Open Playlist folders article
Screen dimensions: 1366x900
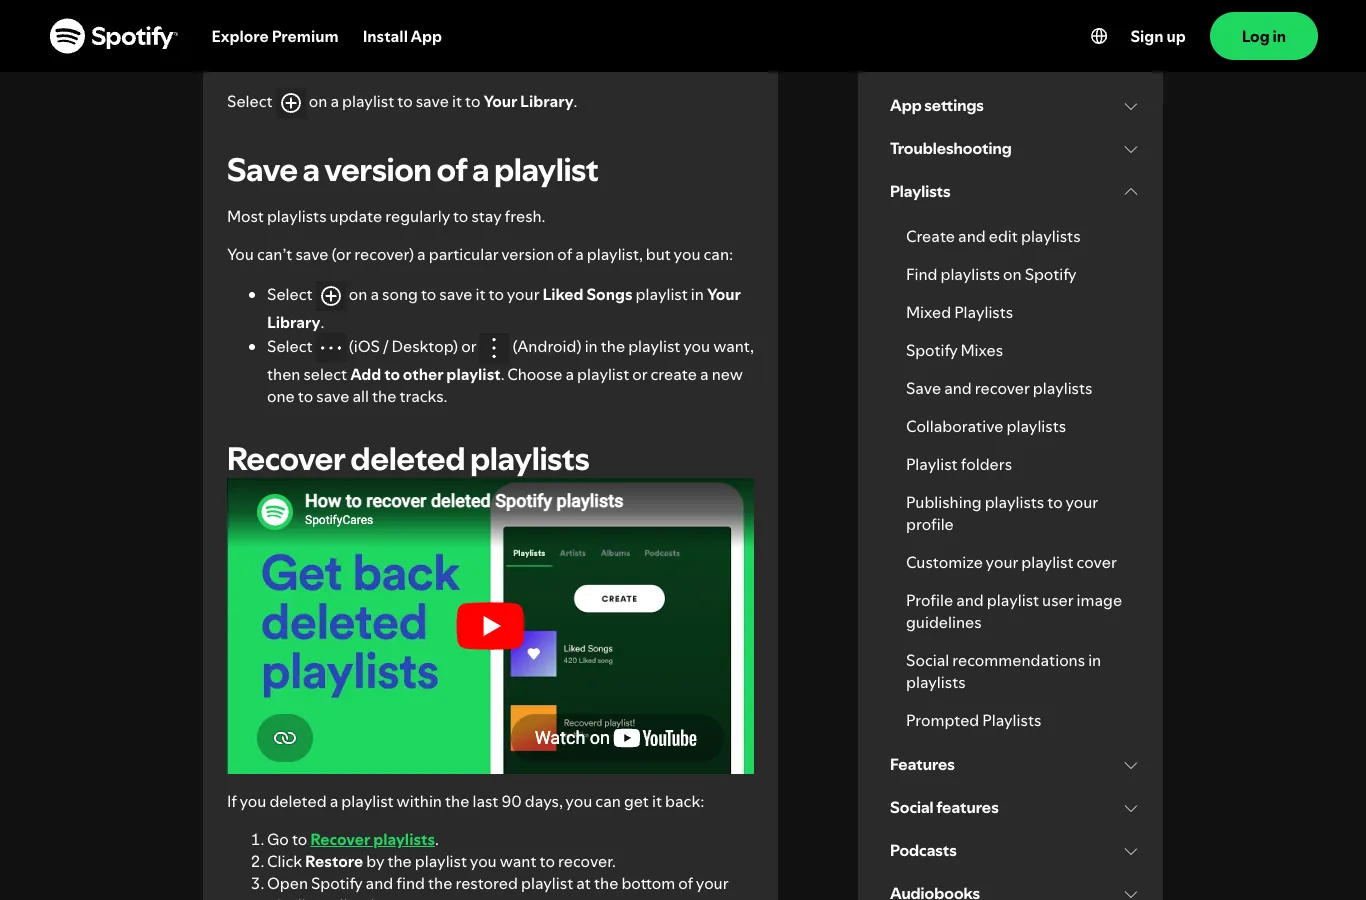[x=959, y=465]
